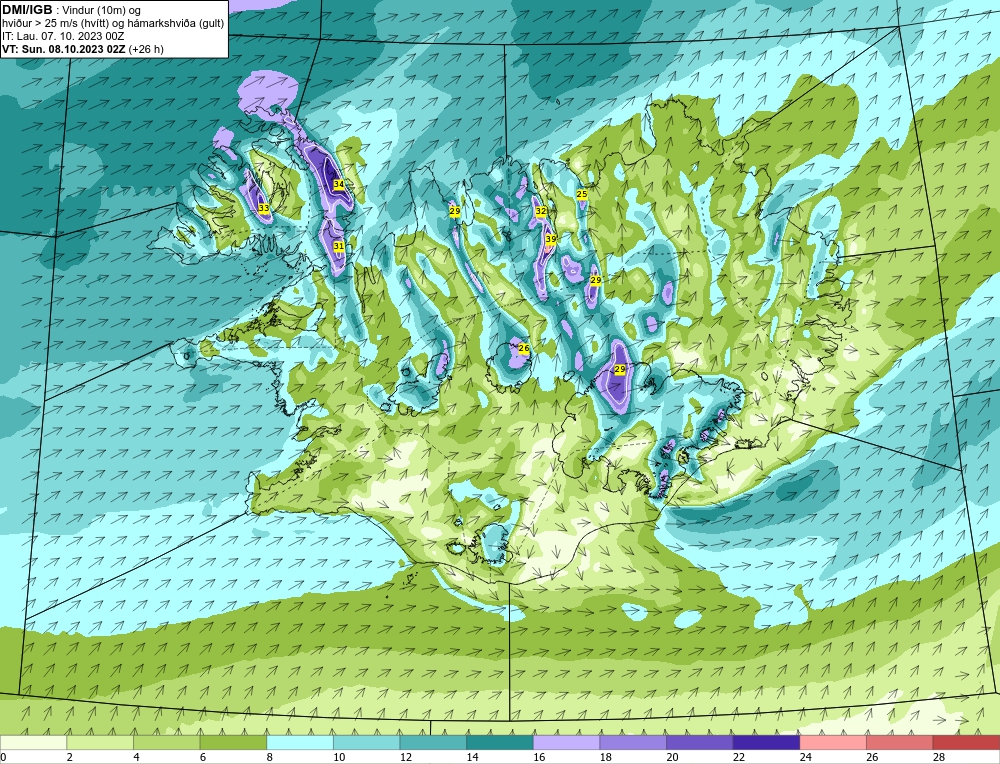Click the 'DMI/IGB' title text
1000x764 pixels.
click(27, 10)
